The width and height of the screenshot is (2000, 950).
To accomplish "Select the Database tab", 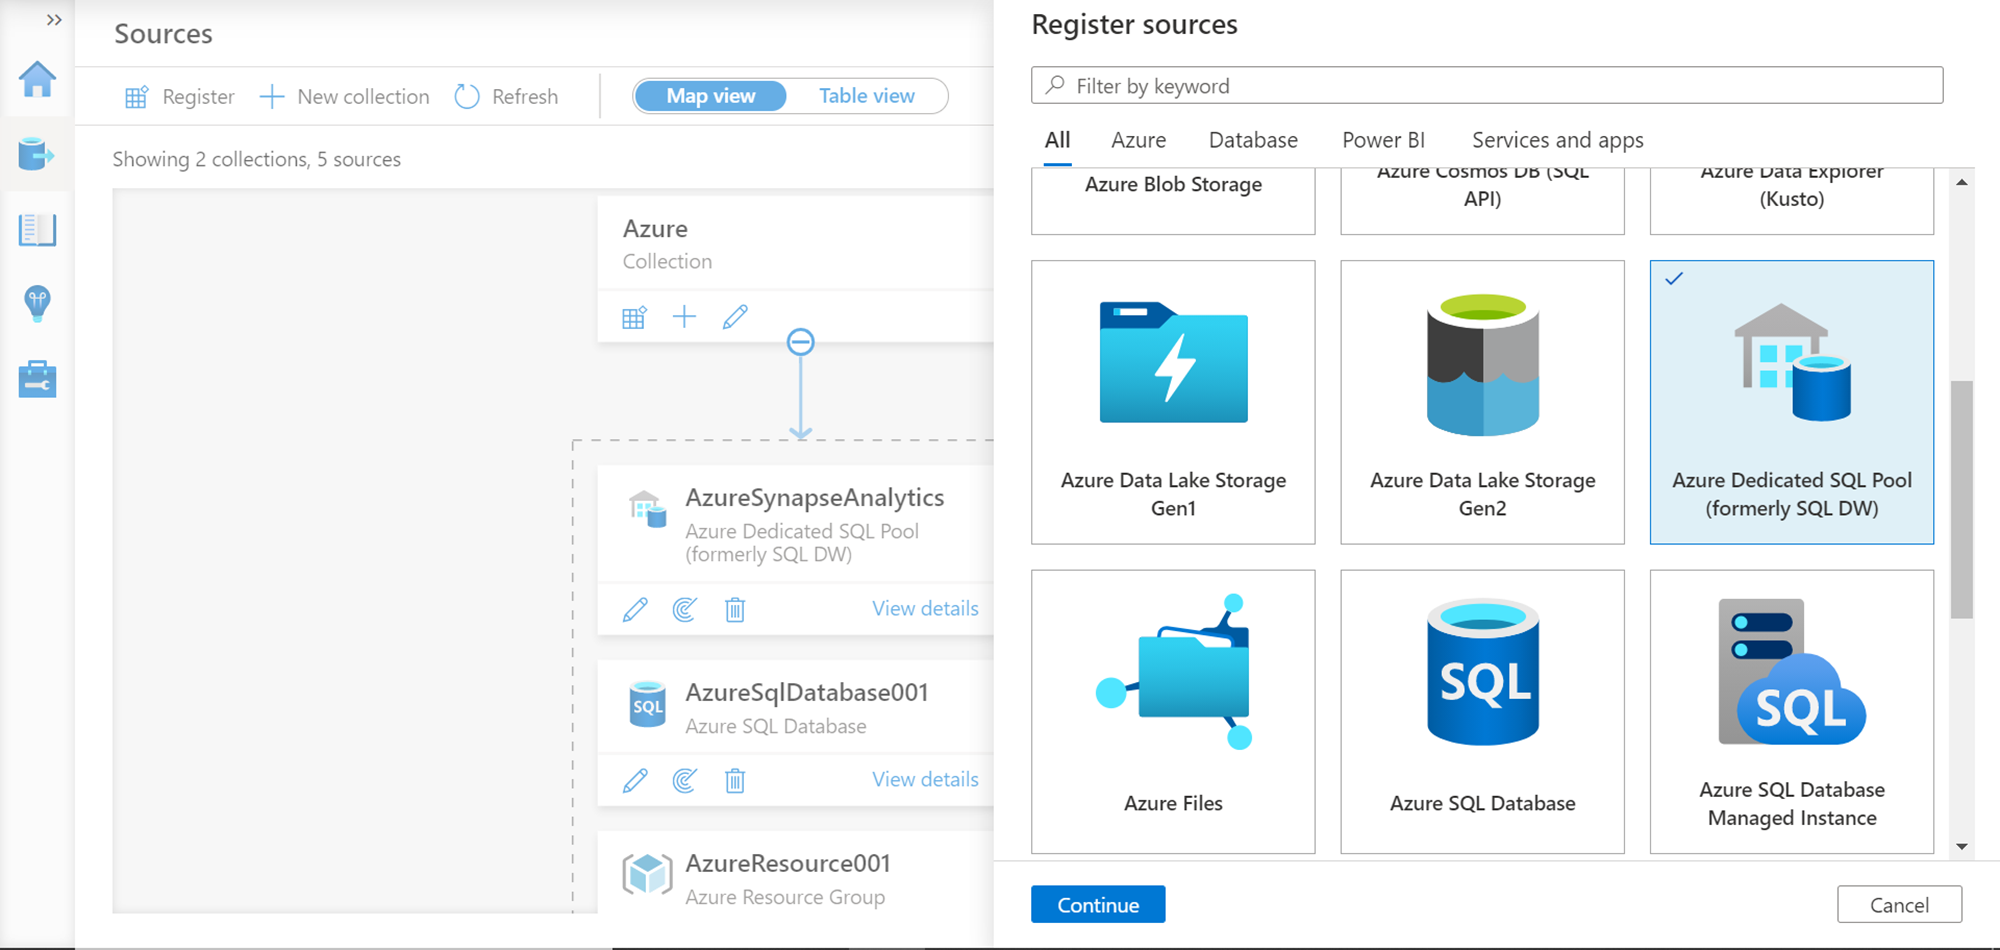I will (x=1253, y=140).
